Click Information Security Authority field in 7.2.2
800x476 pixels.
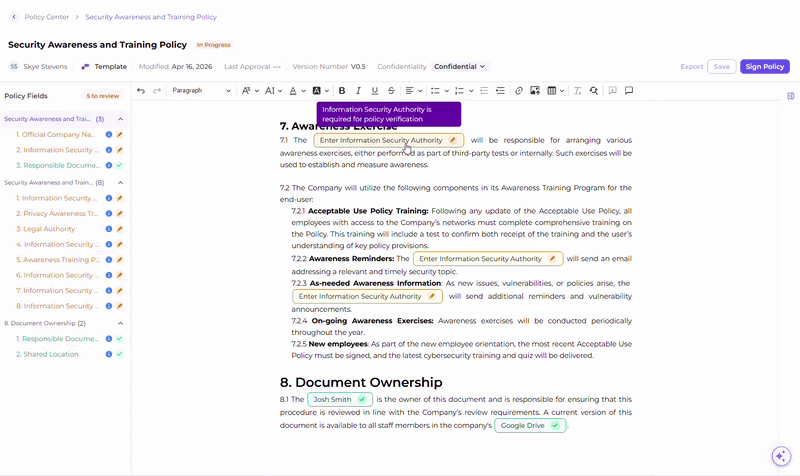[x=488, y=259]
